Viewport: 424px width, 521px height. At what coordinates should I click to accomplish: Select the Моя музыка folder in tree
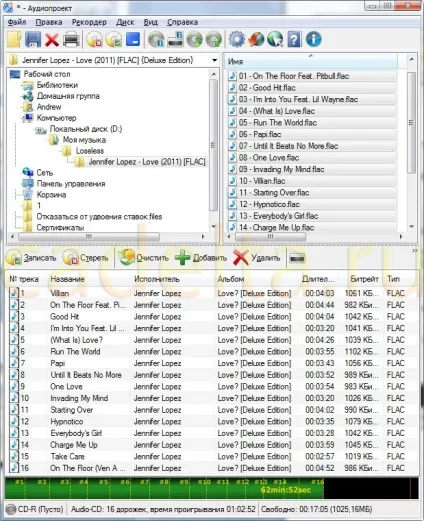coord(84,140)
